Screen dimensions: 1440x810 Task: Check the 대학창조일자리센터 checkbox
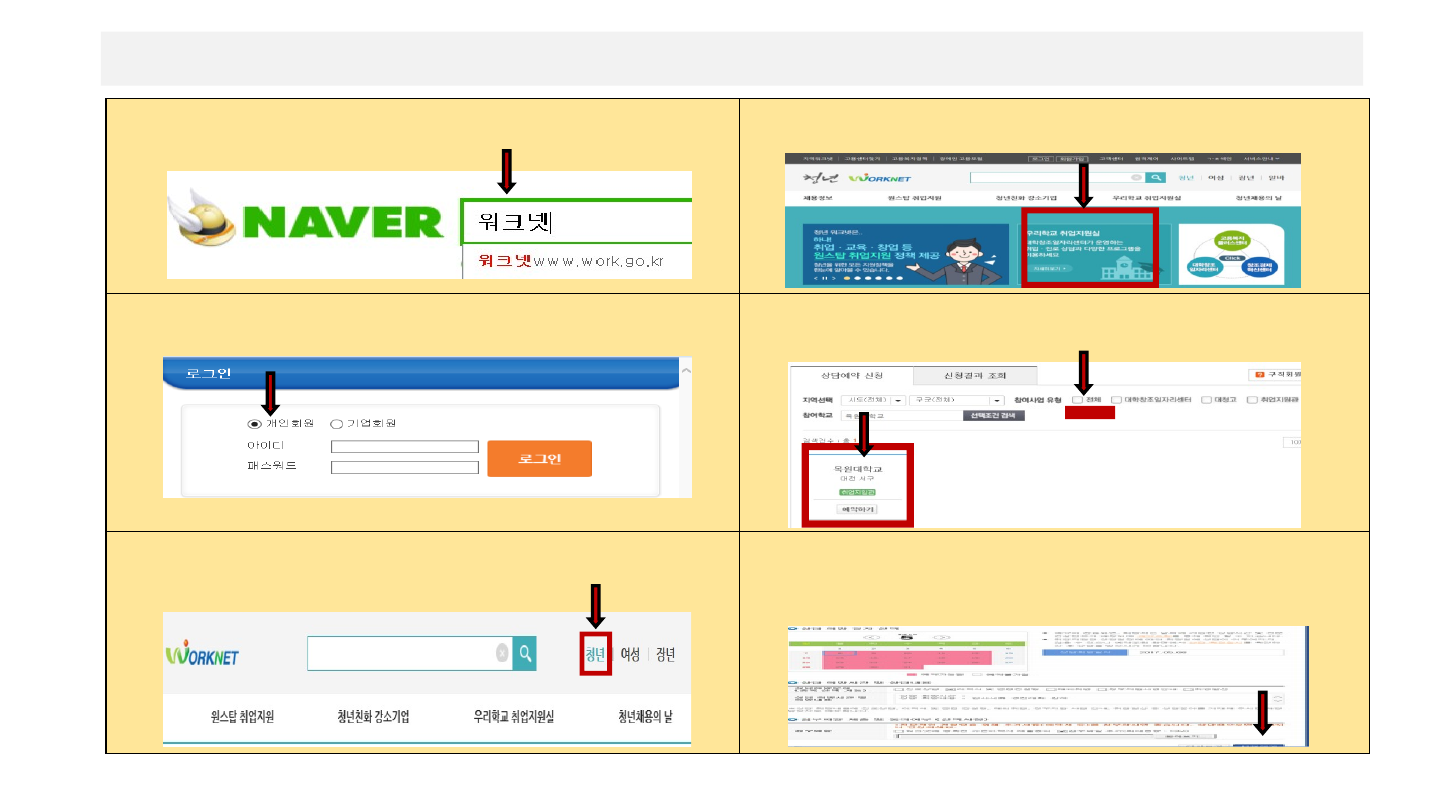(1116, 400)
